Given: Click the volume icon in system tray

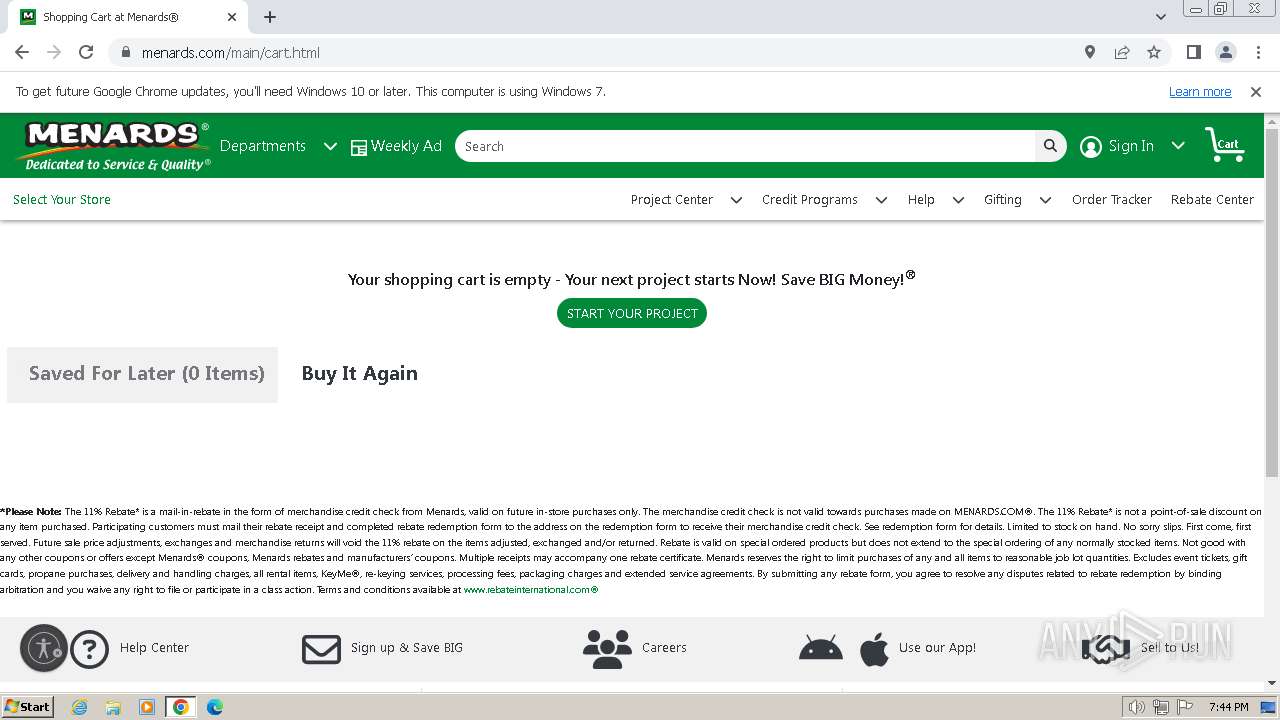Looking at the screenshot, I should (x=1136, y=707).
